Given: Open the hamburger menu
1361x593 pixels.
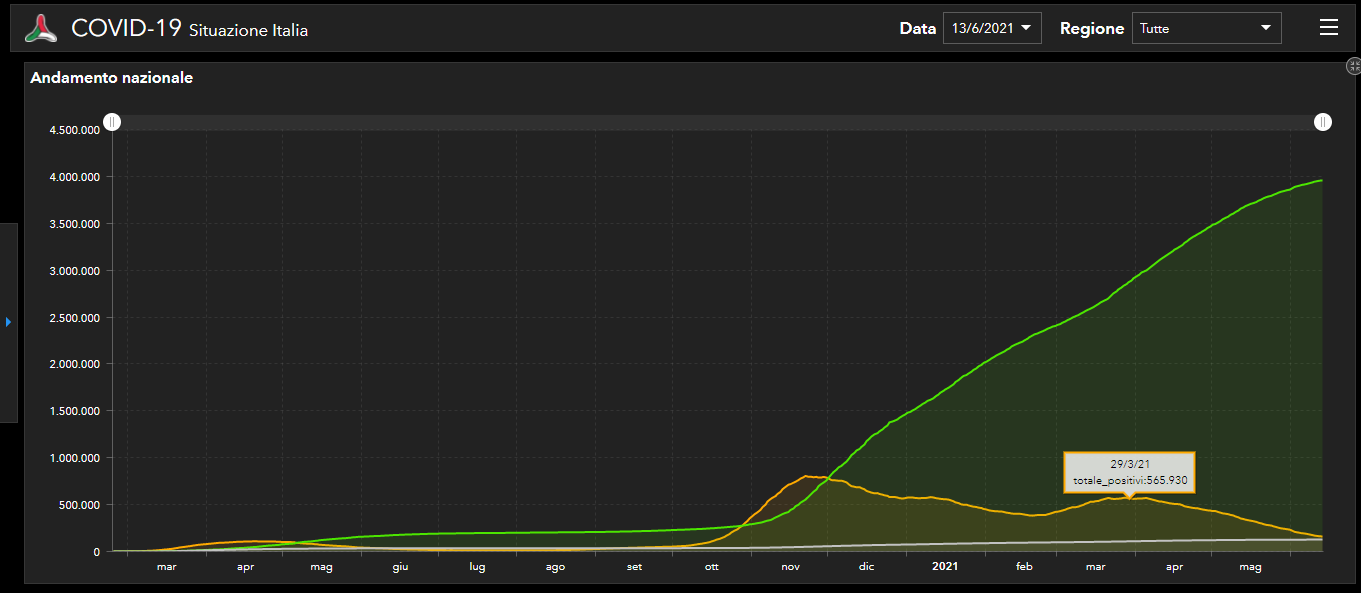Looking at the screenshot, I should click(x=1328, y=28).
